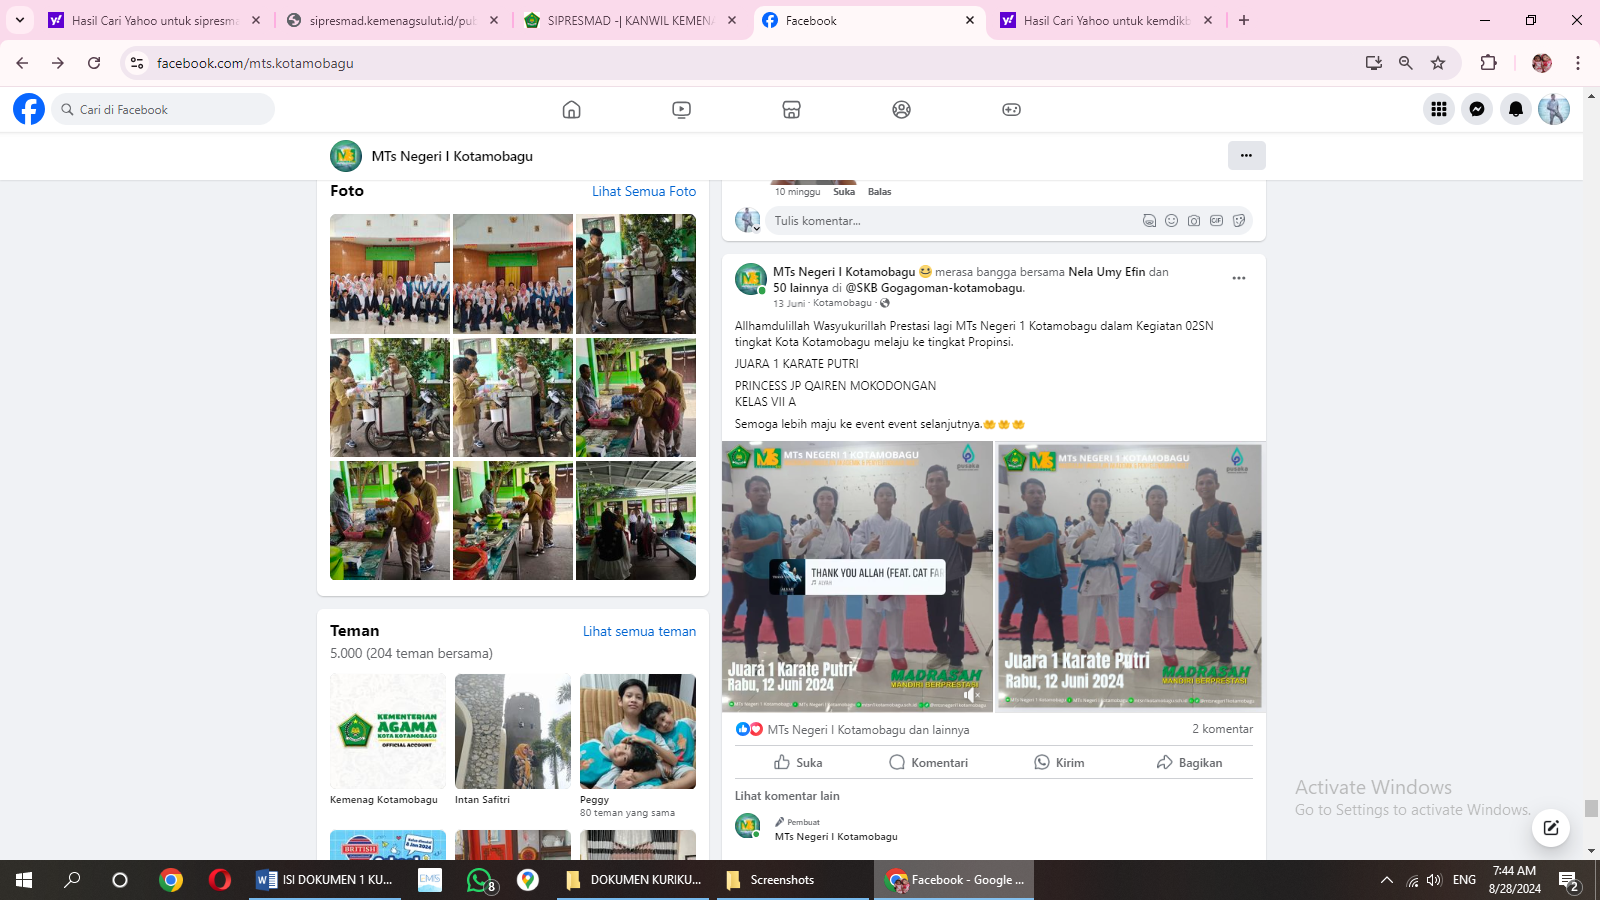Click the Tulis komentar input field
Image resolution: width=1600 pixels, height=900 pixels.
point(950,221)
